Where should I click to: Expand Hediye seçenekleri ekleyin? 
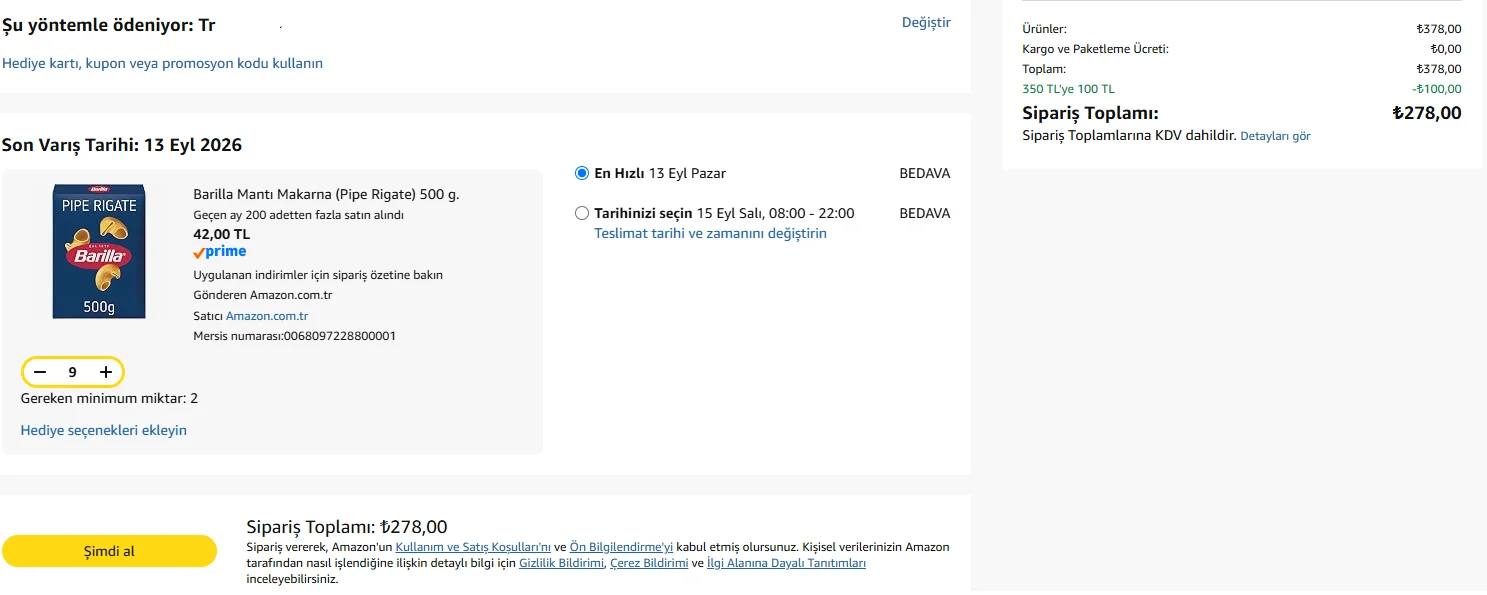pyautogui.click(x=104, y=430)
